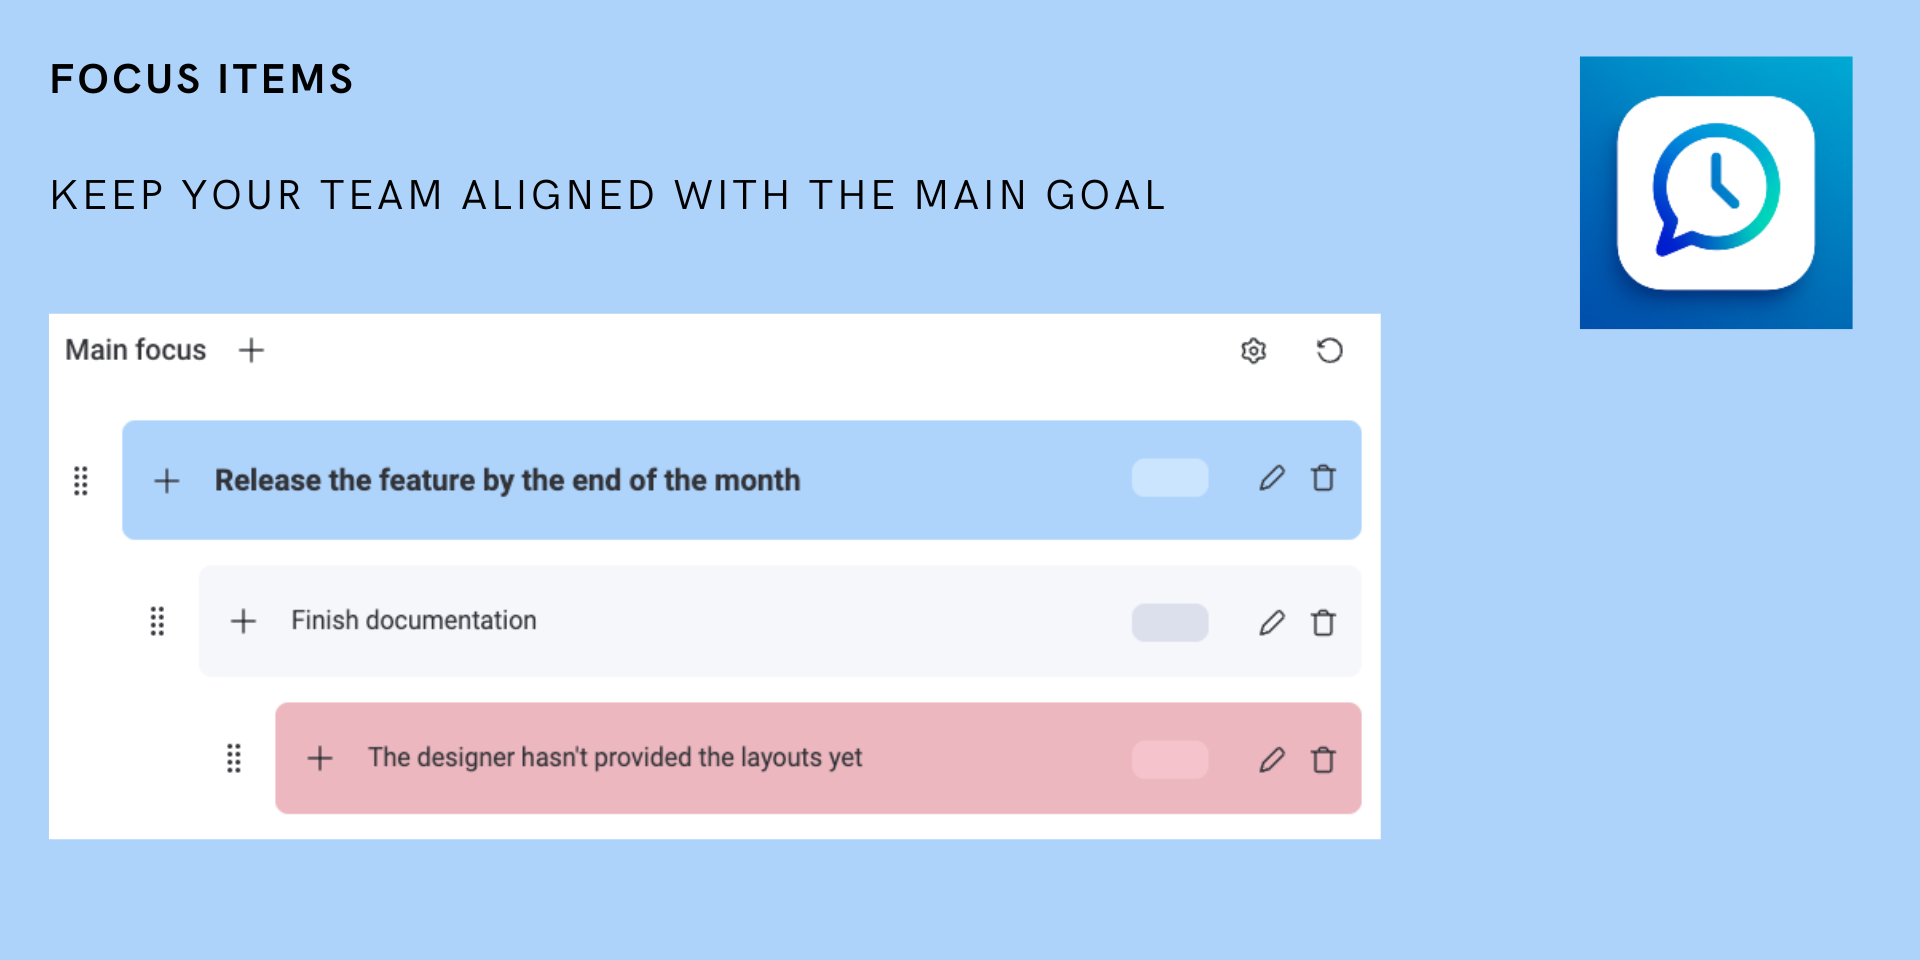Click the pink color pill on designer item

tap(1170, 759)
